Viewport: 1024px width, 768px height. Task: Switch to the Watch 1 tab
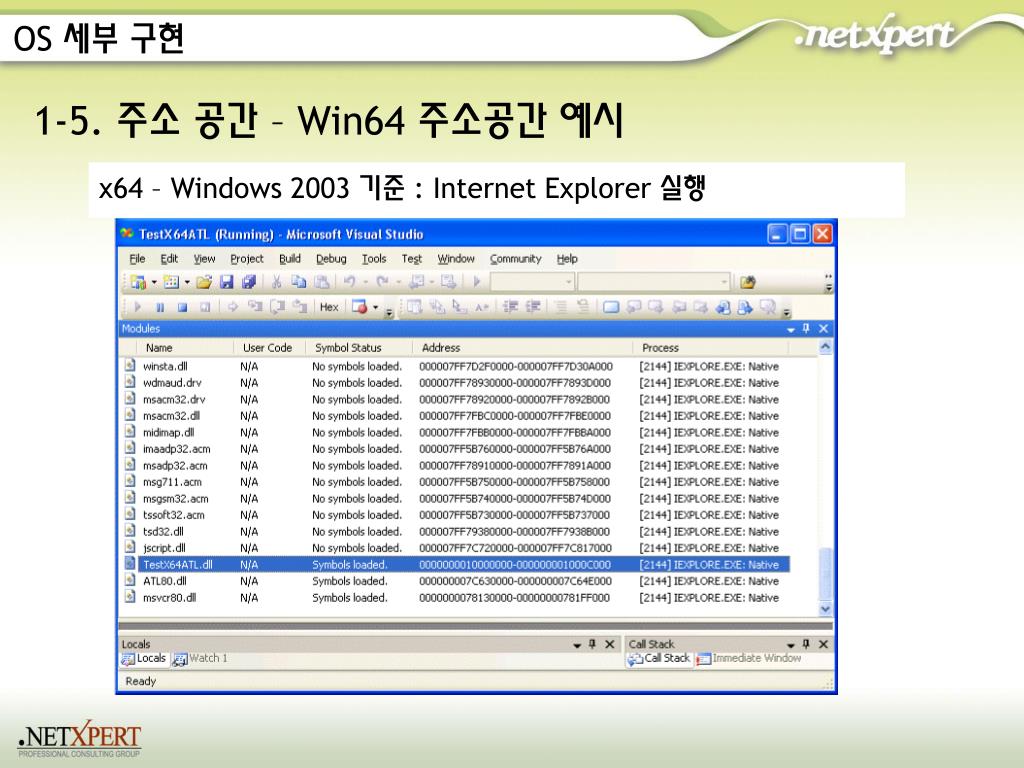pos(200,658)
